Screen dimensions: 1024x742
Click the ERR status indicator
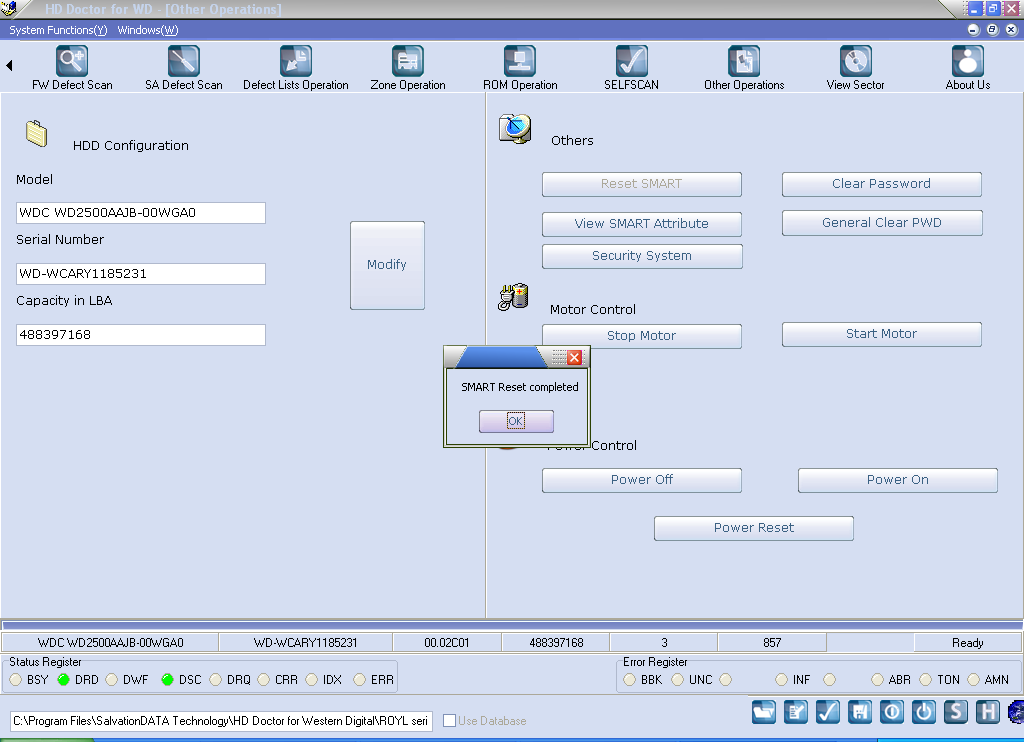coord(359,680)
